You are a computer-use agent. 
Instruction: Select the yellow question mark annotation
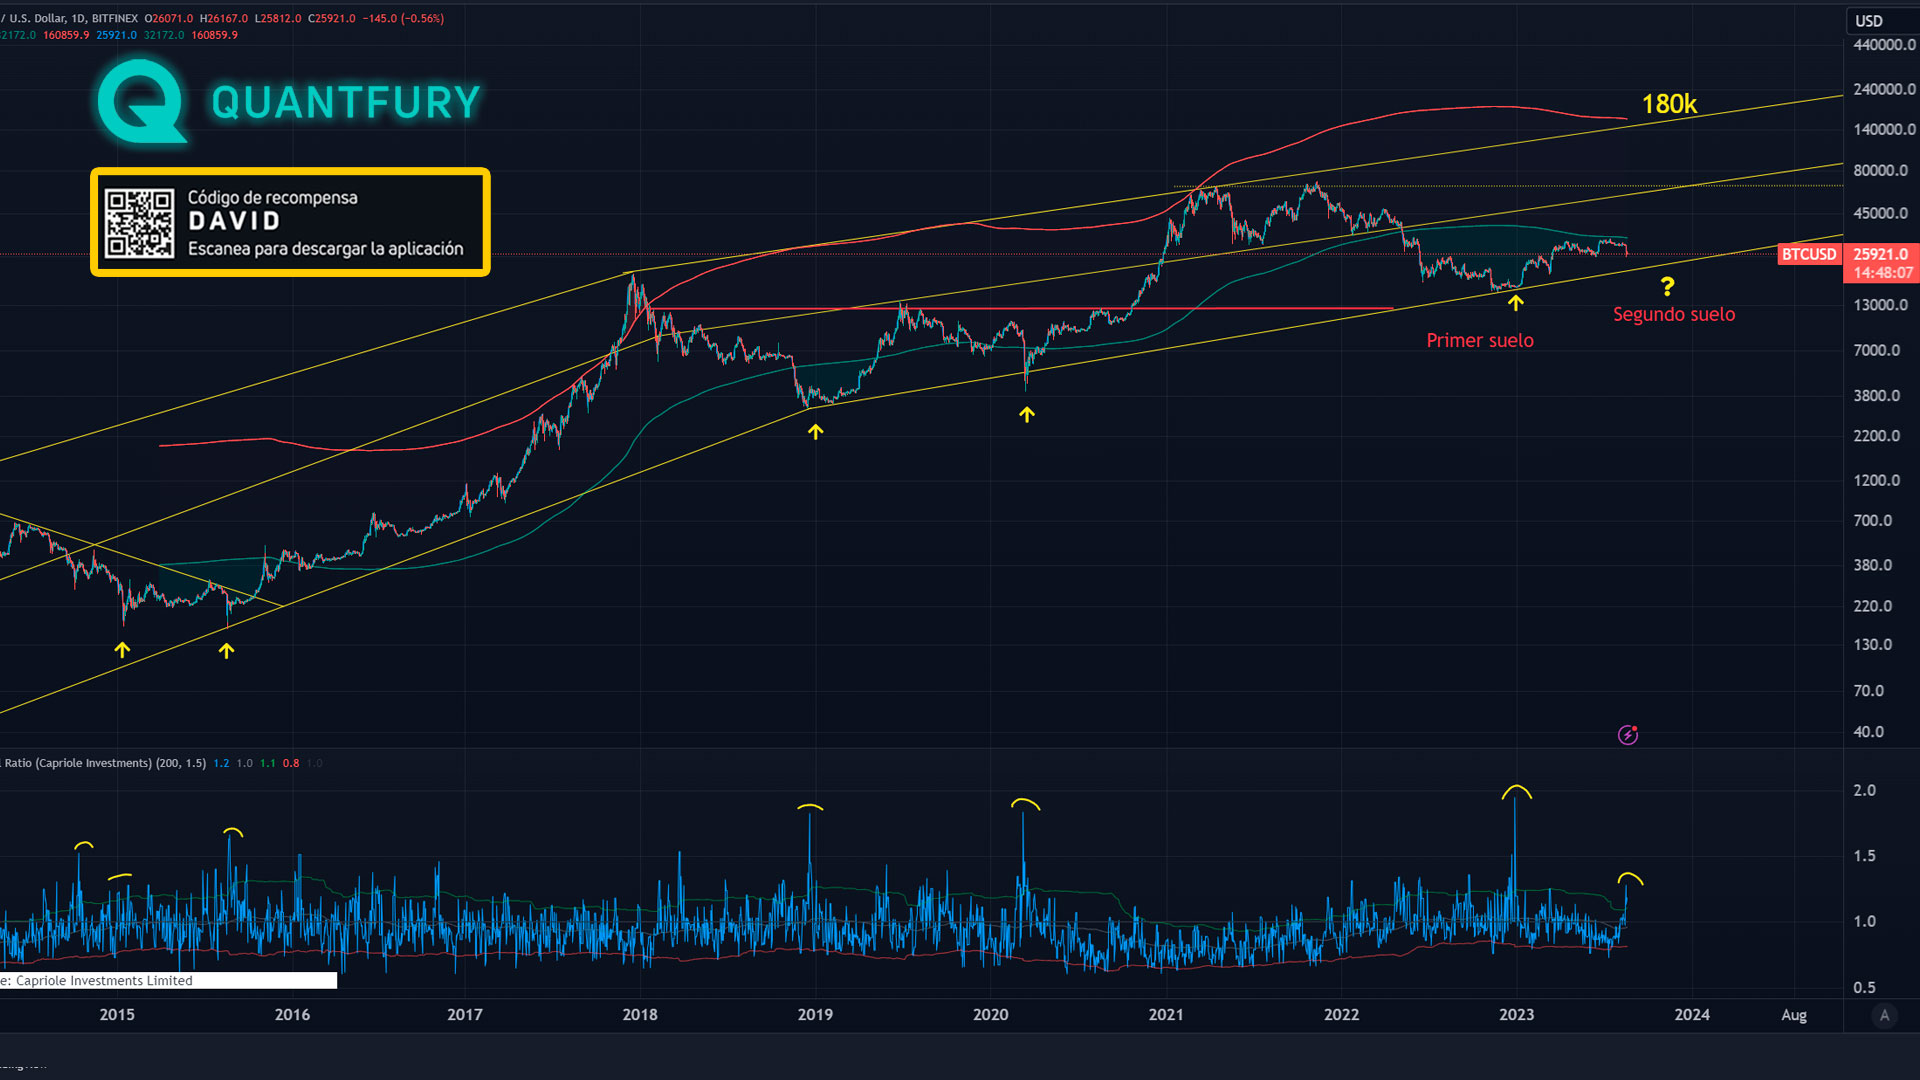tap(1667, 287)
